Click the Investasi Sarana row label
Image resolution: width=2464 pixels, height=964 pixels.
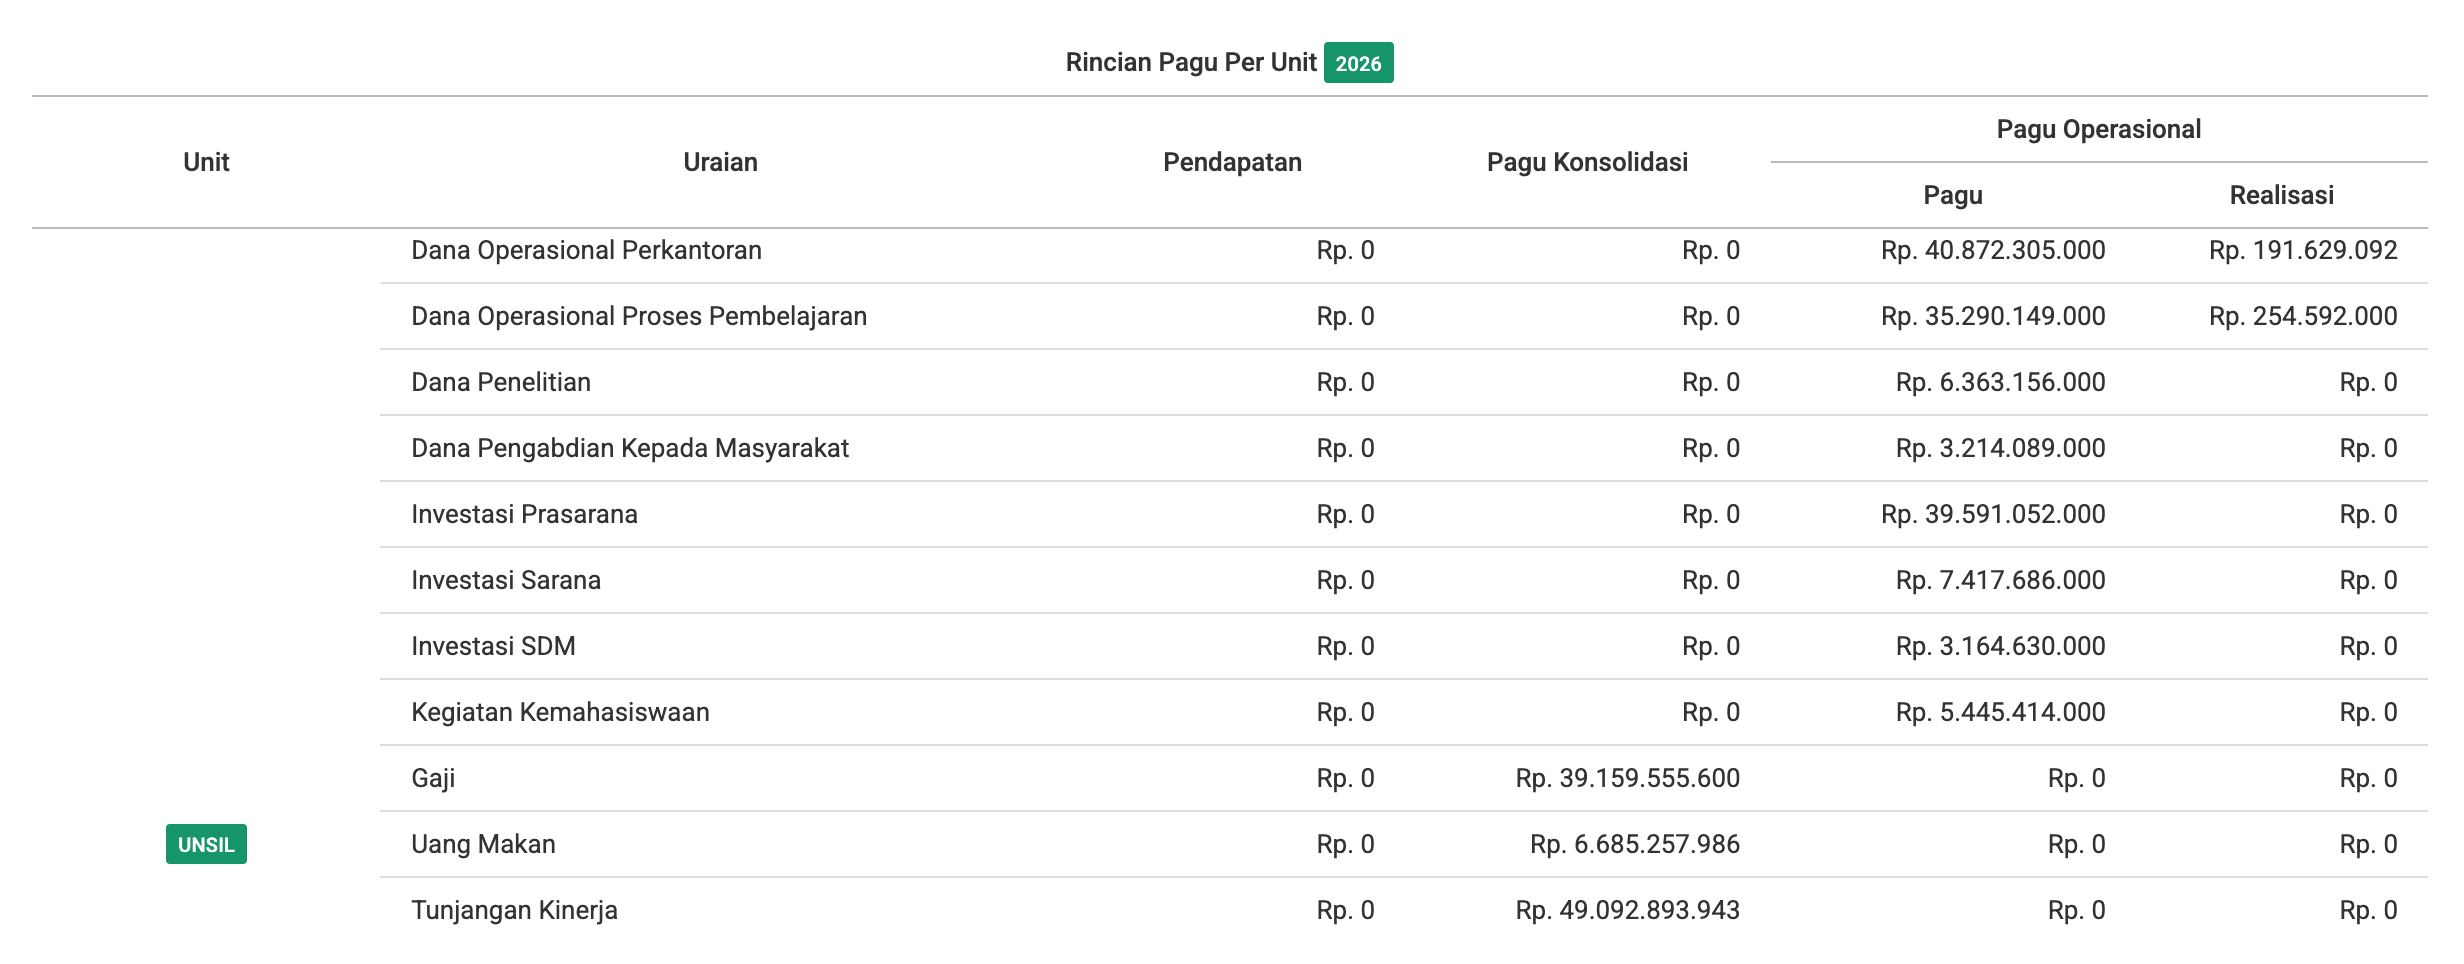(x=505, y=580)
